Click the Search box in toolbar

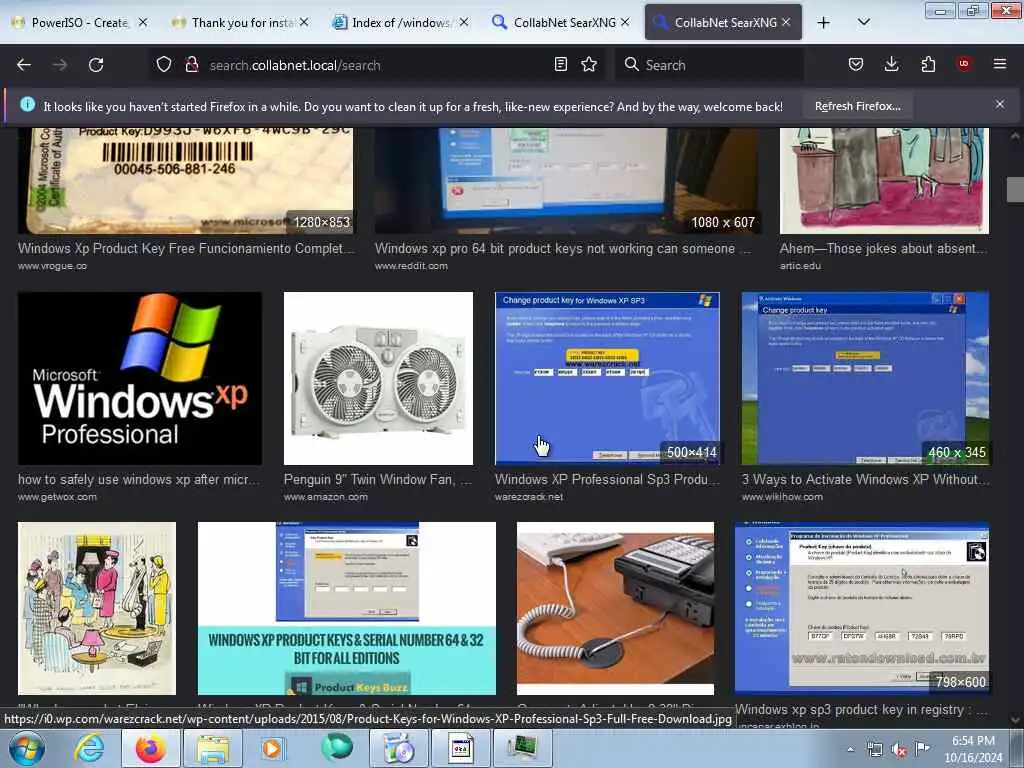pos(709,65)
